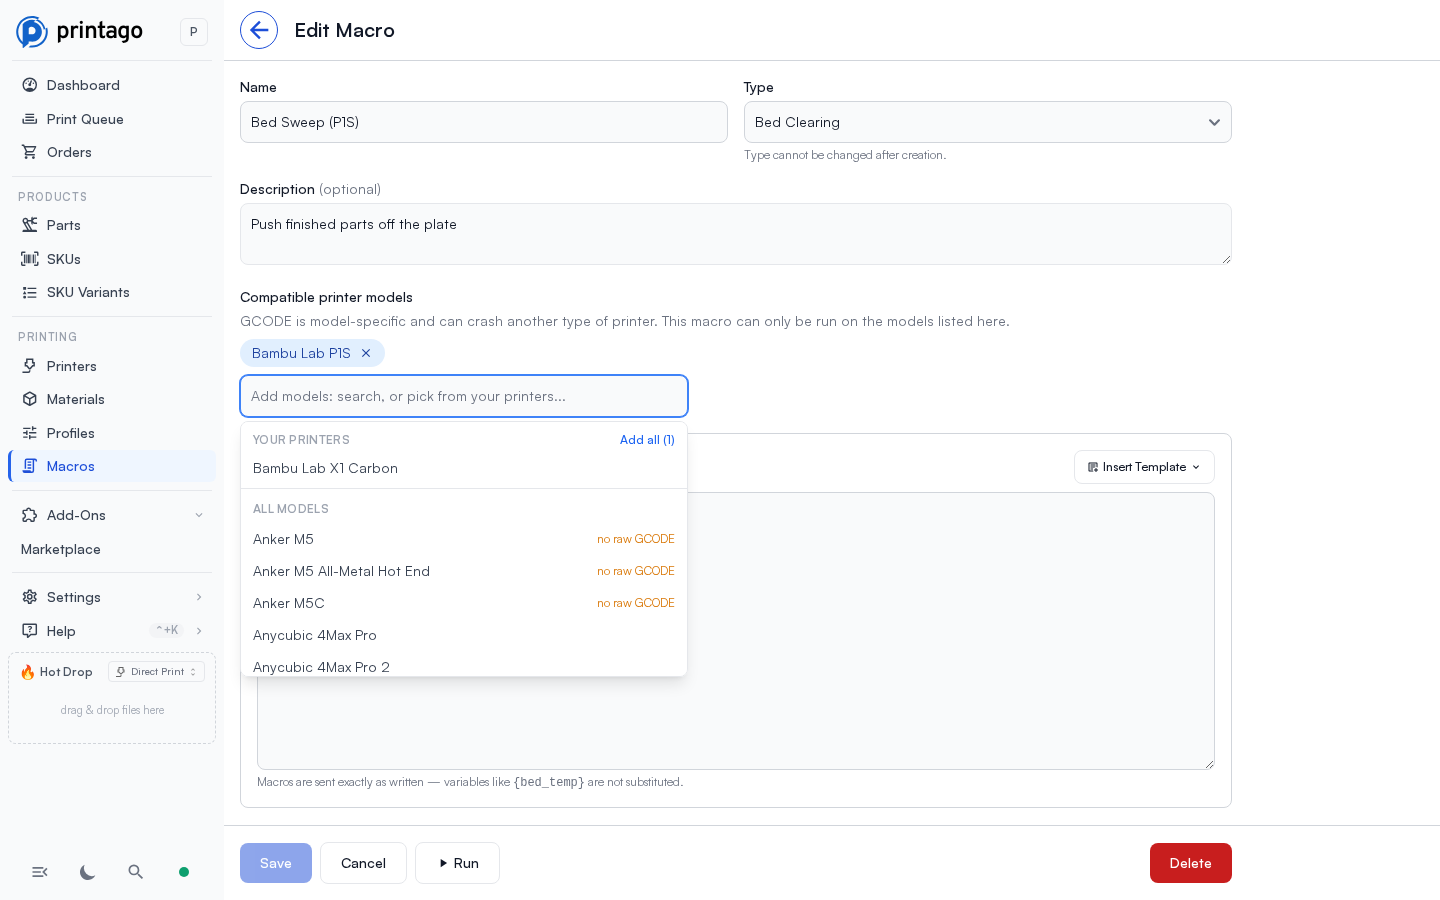Click the SKU Variants list icon

[30, 292]
